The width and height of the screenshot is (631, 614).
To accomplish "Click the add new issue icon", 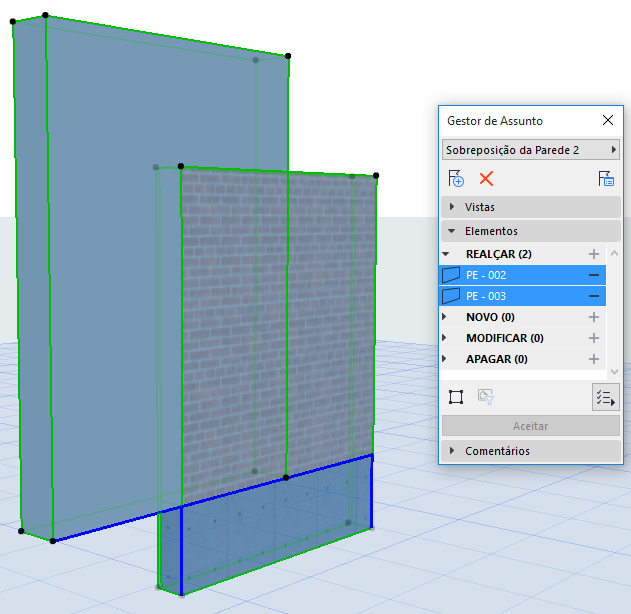I will click(x=456, y=179).
